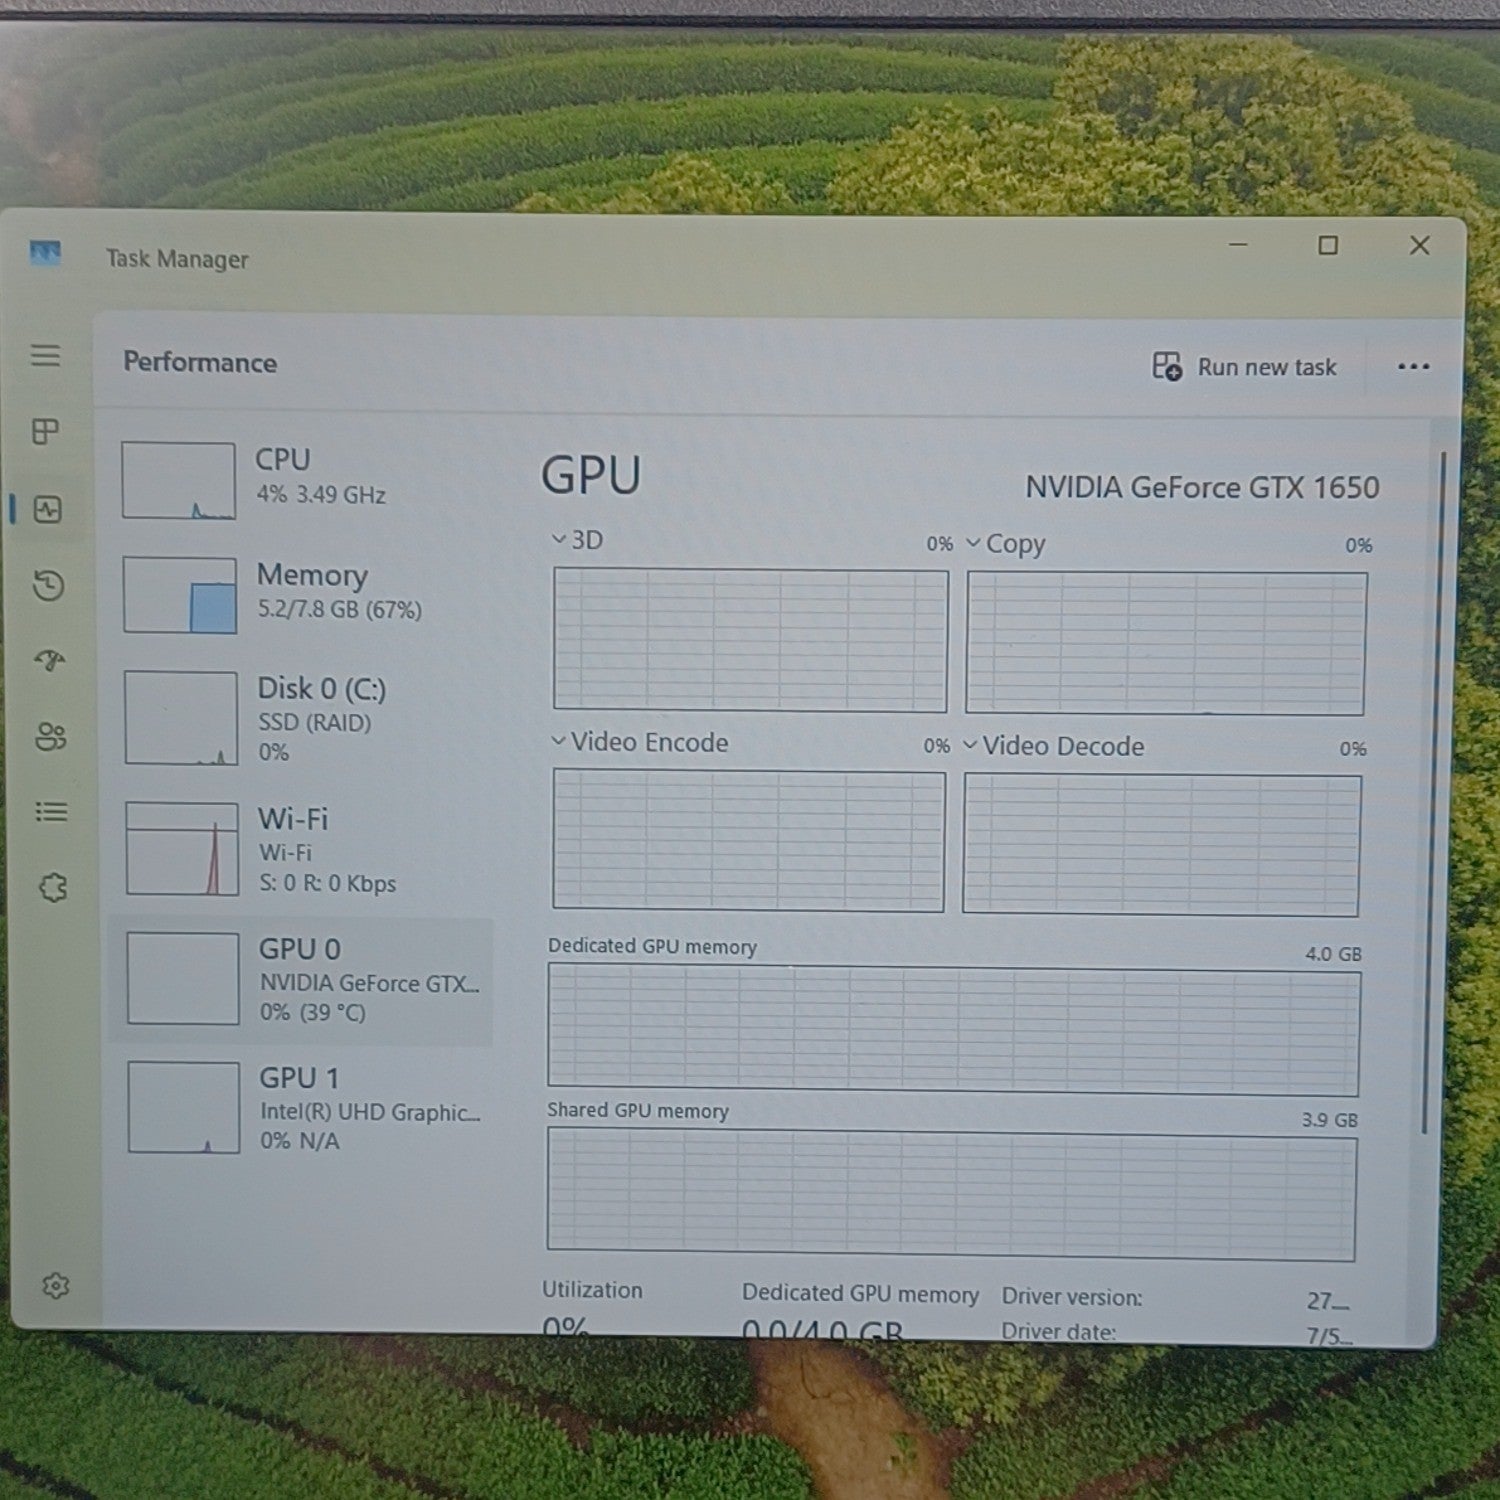Click the 3D usage graph
1500x1500 pixels.
pos(750,640)
